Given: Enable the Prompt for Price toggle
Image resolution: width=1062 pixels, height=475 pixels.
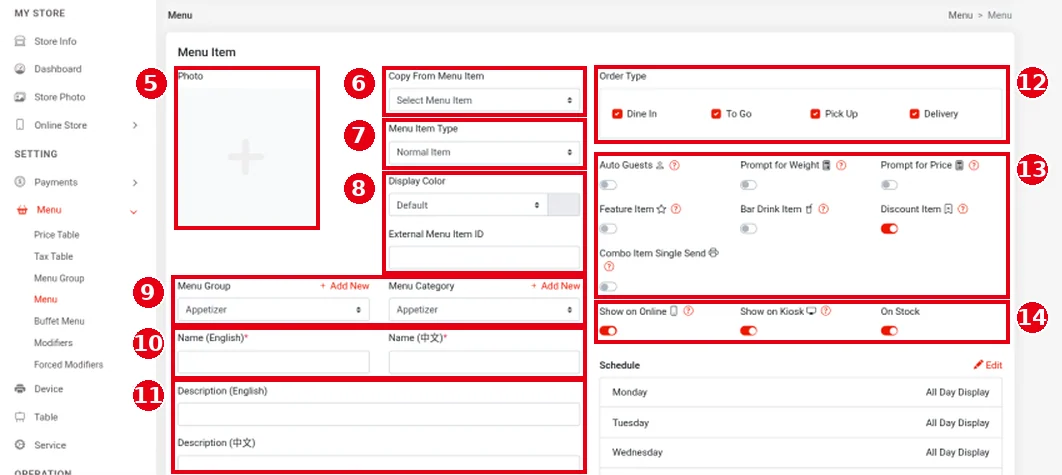Looking at the screenshot, I should 889,185.
